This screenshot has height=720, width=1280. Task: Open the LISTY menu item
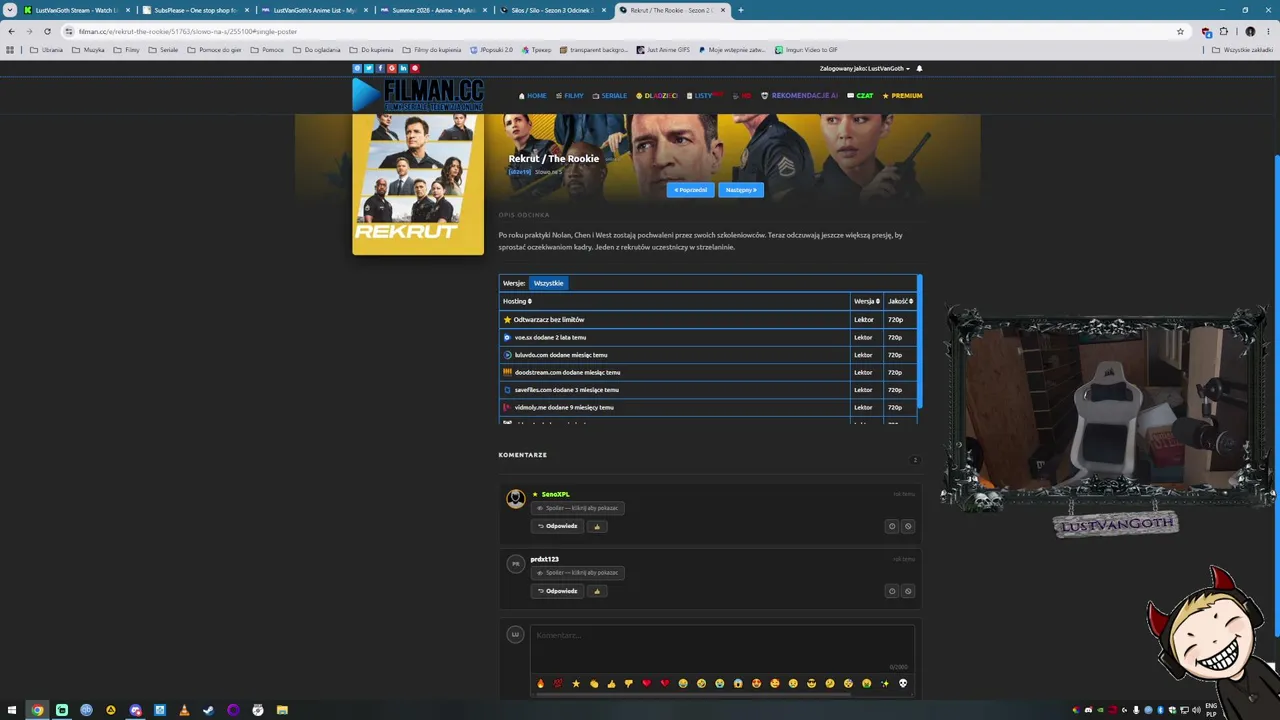coord(704,96)
